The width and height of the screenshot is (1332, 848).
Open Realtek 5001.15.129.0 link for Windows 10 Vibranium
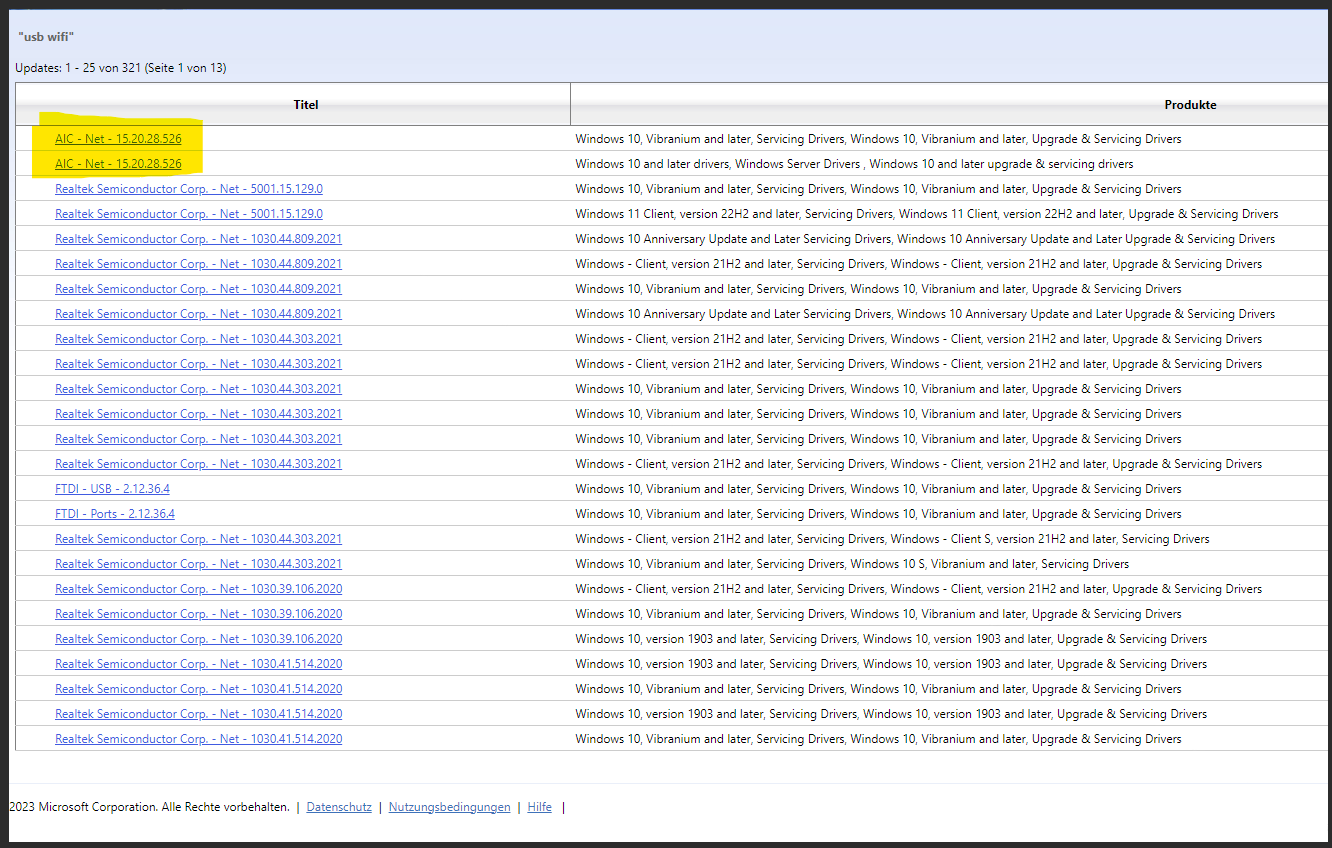(189, 189)
